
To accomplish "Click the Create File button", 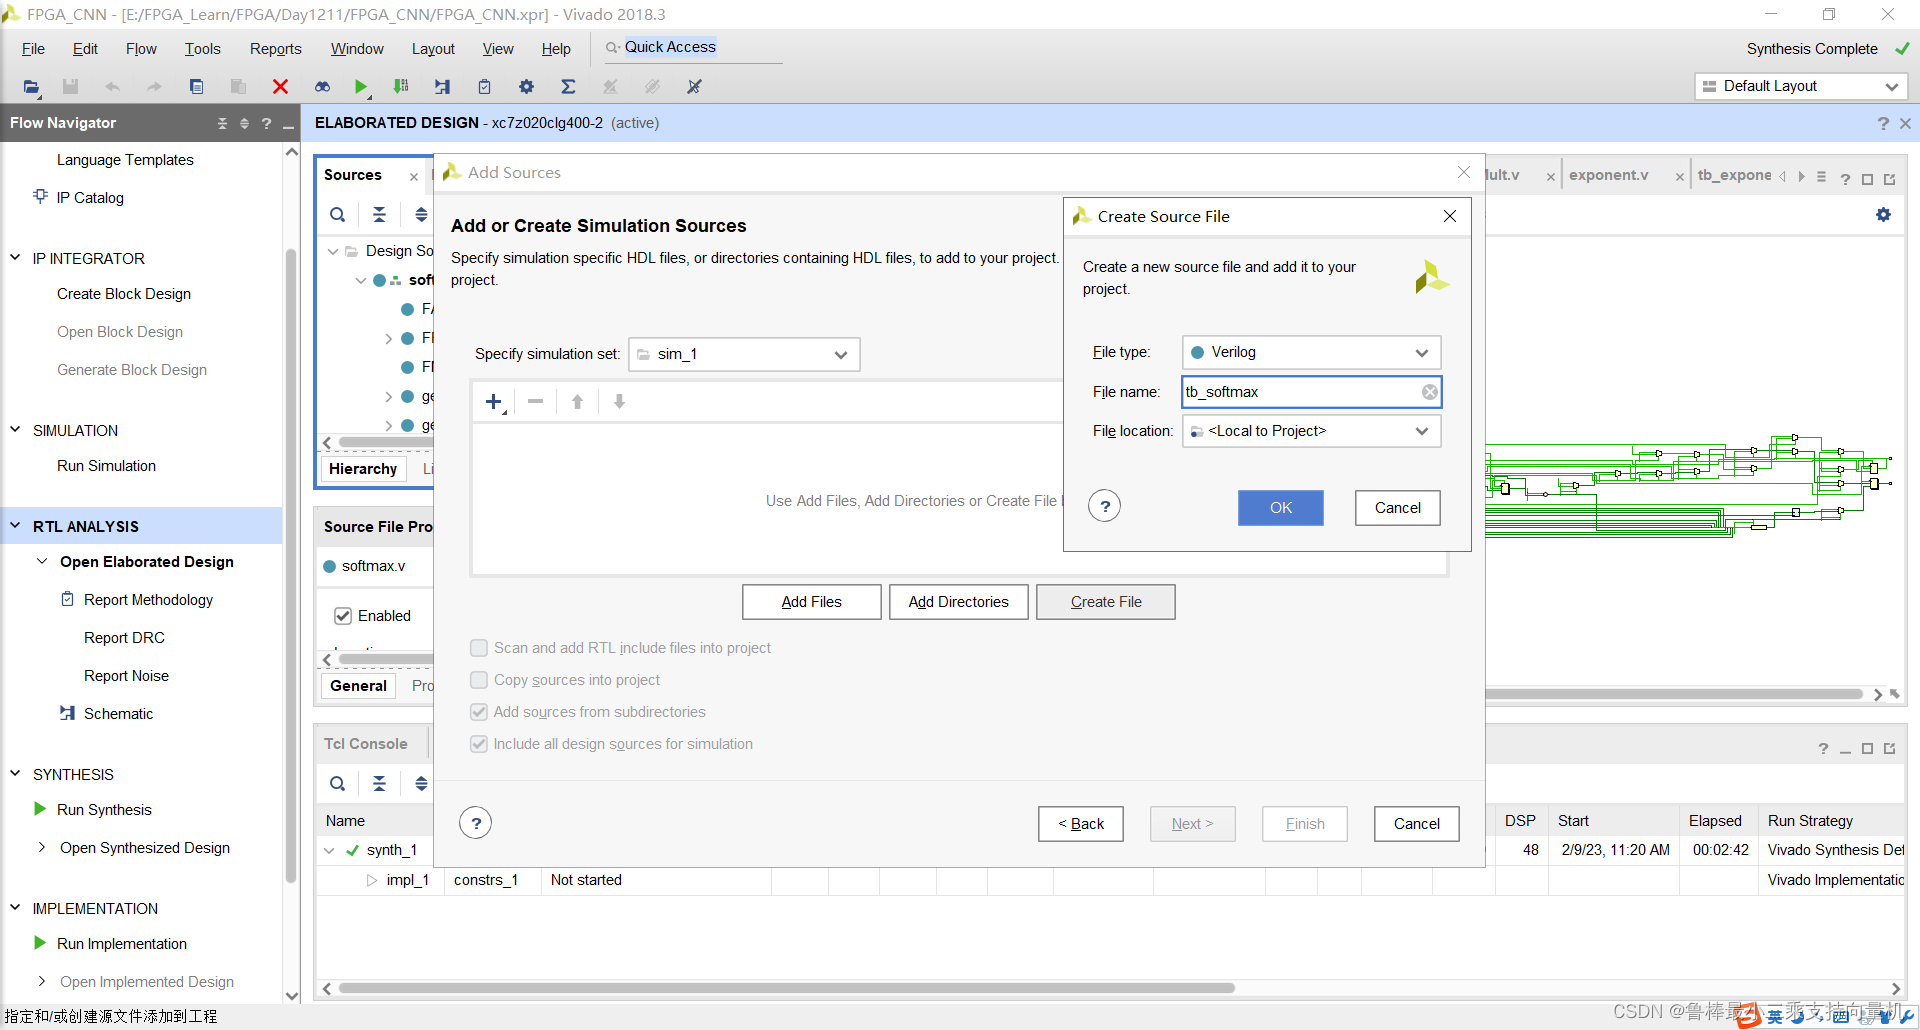I will pyautogui.click(x=1105, y=602).
